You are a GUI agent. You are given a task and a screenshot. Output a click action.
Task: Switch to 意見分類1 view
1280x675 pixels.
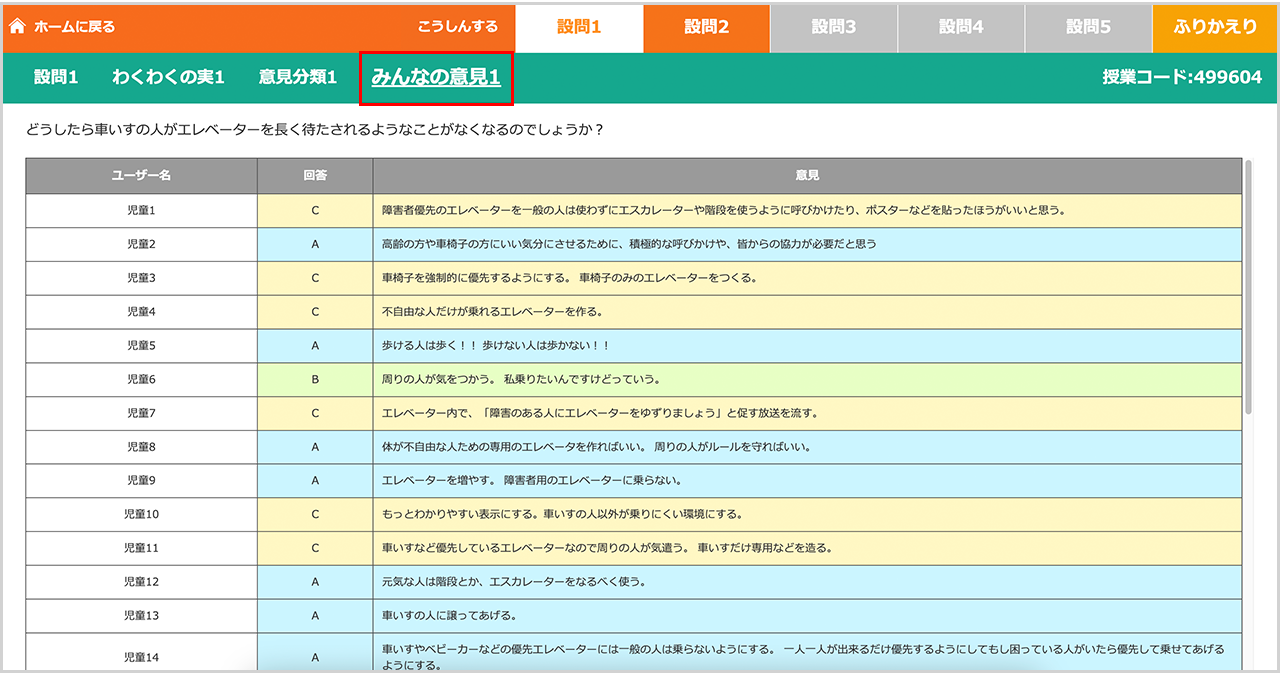click(x=298, y=77)
